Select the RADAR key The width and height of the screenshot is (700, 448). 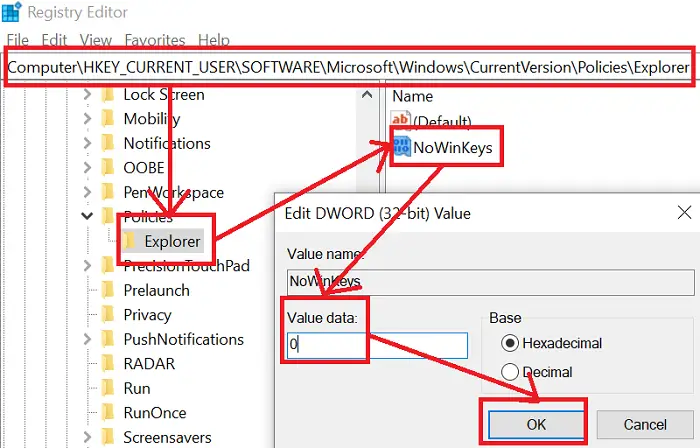[149, 364]
